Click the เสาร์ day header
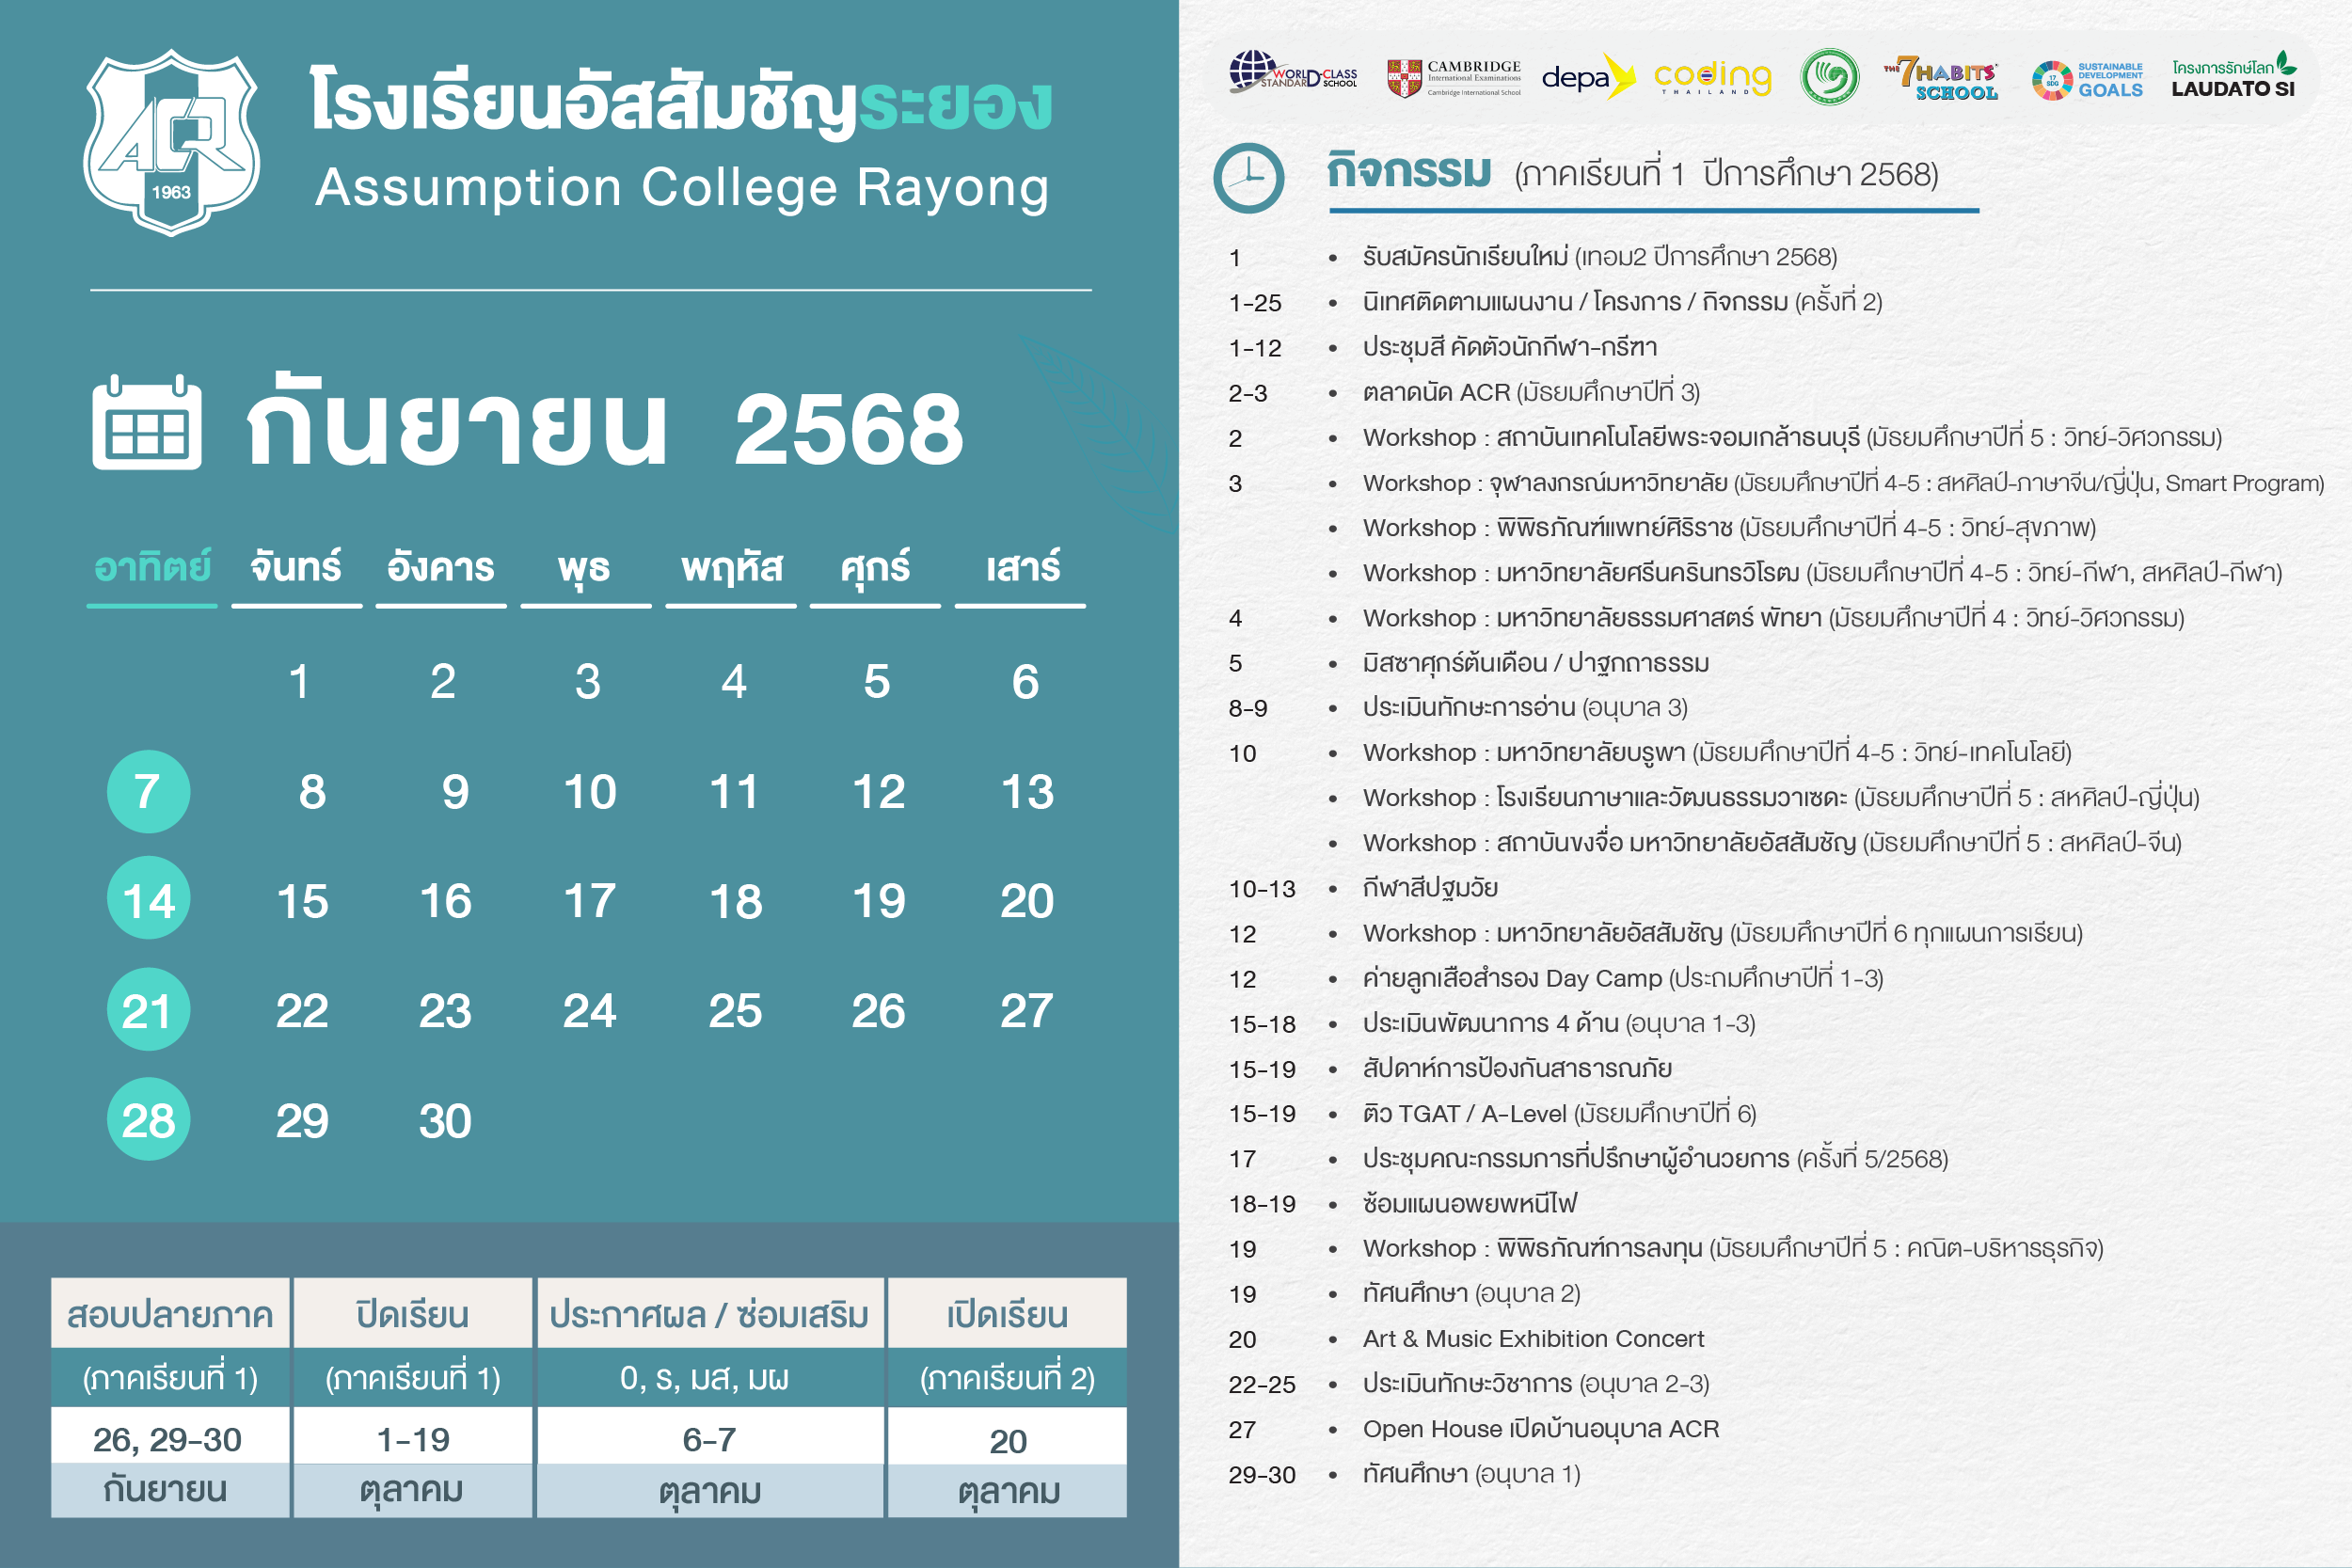 [x=1022, y=567]
